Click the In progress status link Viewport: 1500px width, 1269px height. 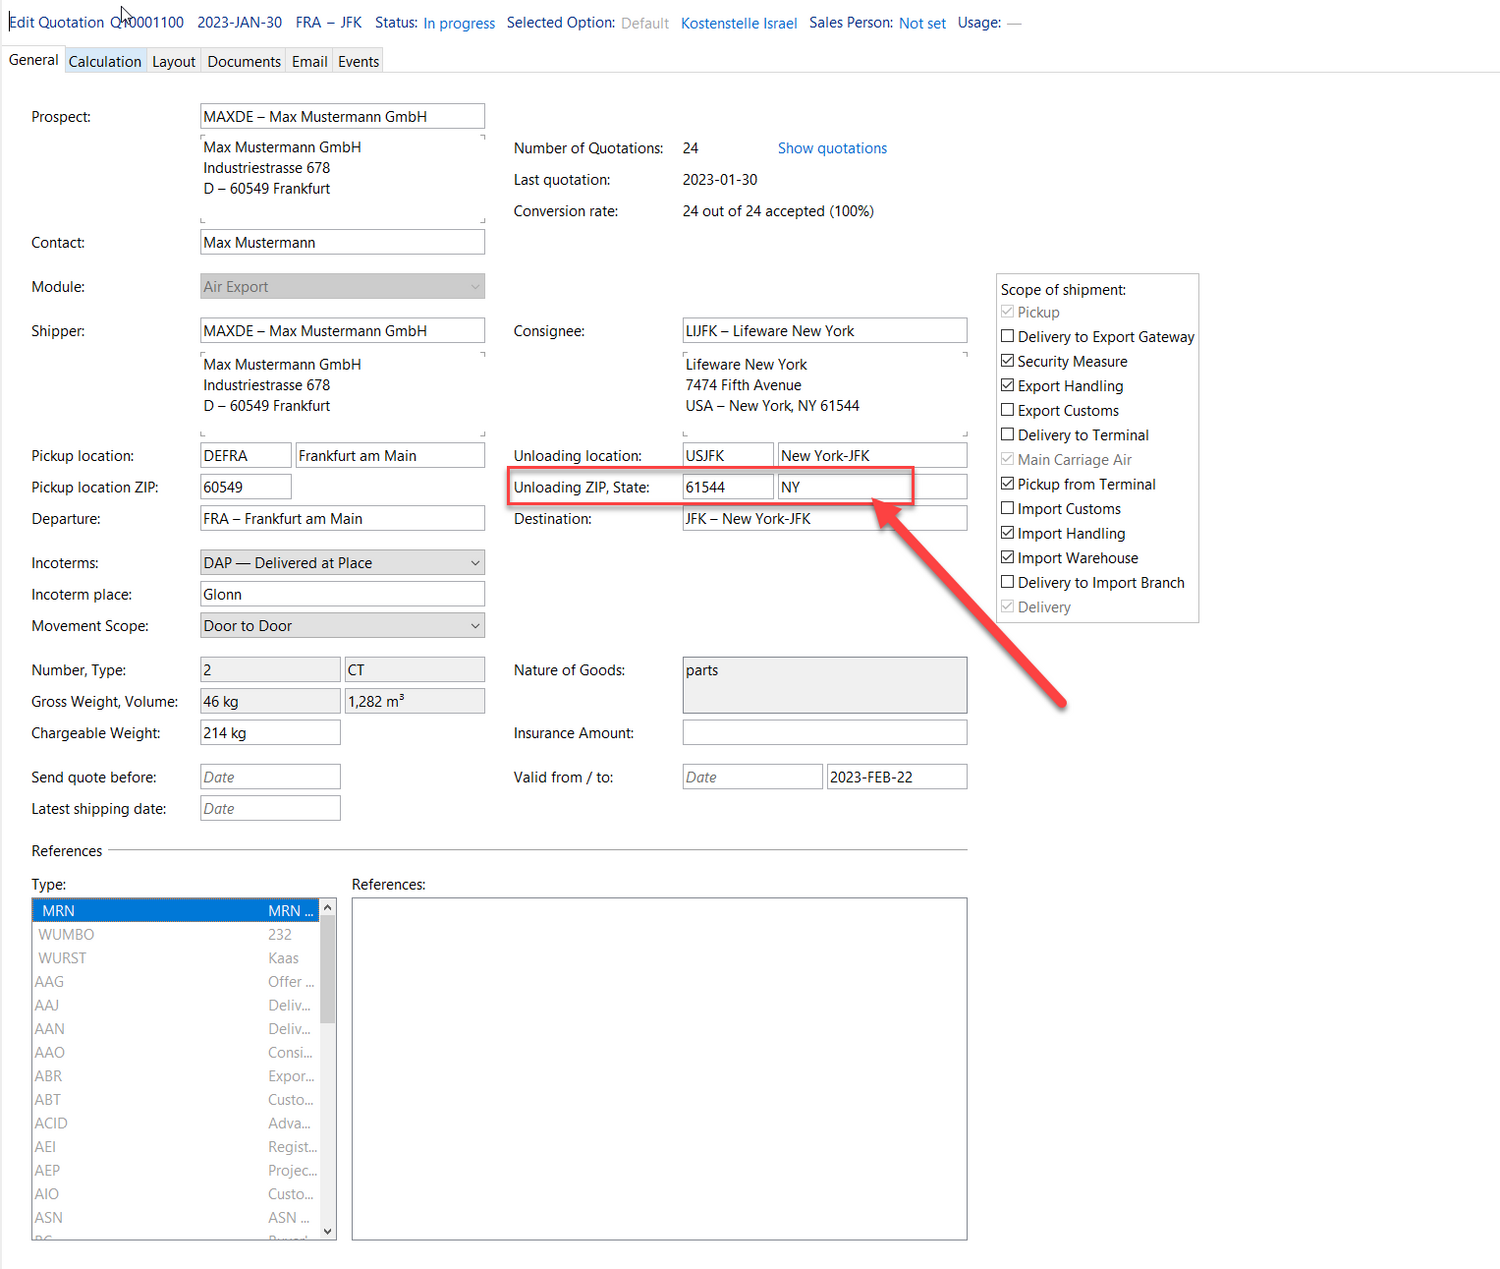tap(459, 23)
